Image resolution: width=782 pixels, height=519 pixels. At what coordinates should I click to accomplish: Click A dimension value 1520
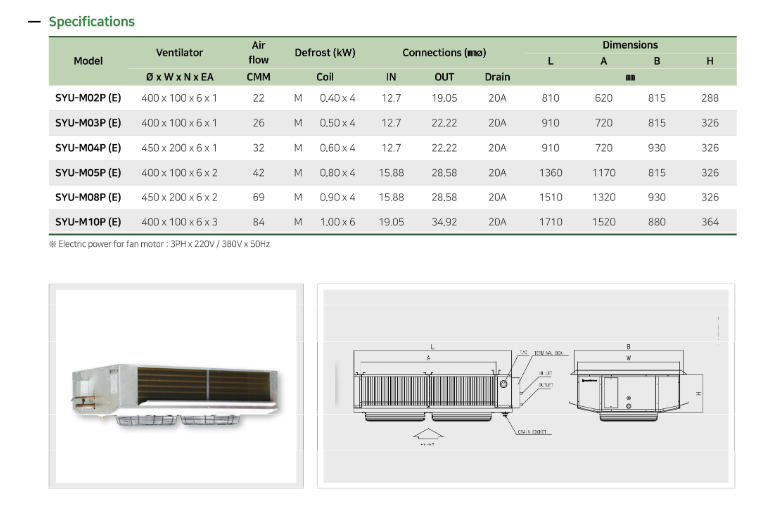pos(603,222)
